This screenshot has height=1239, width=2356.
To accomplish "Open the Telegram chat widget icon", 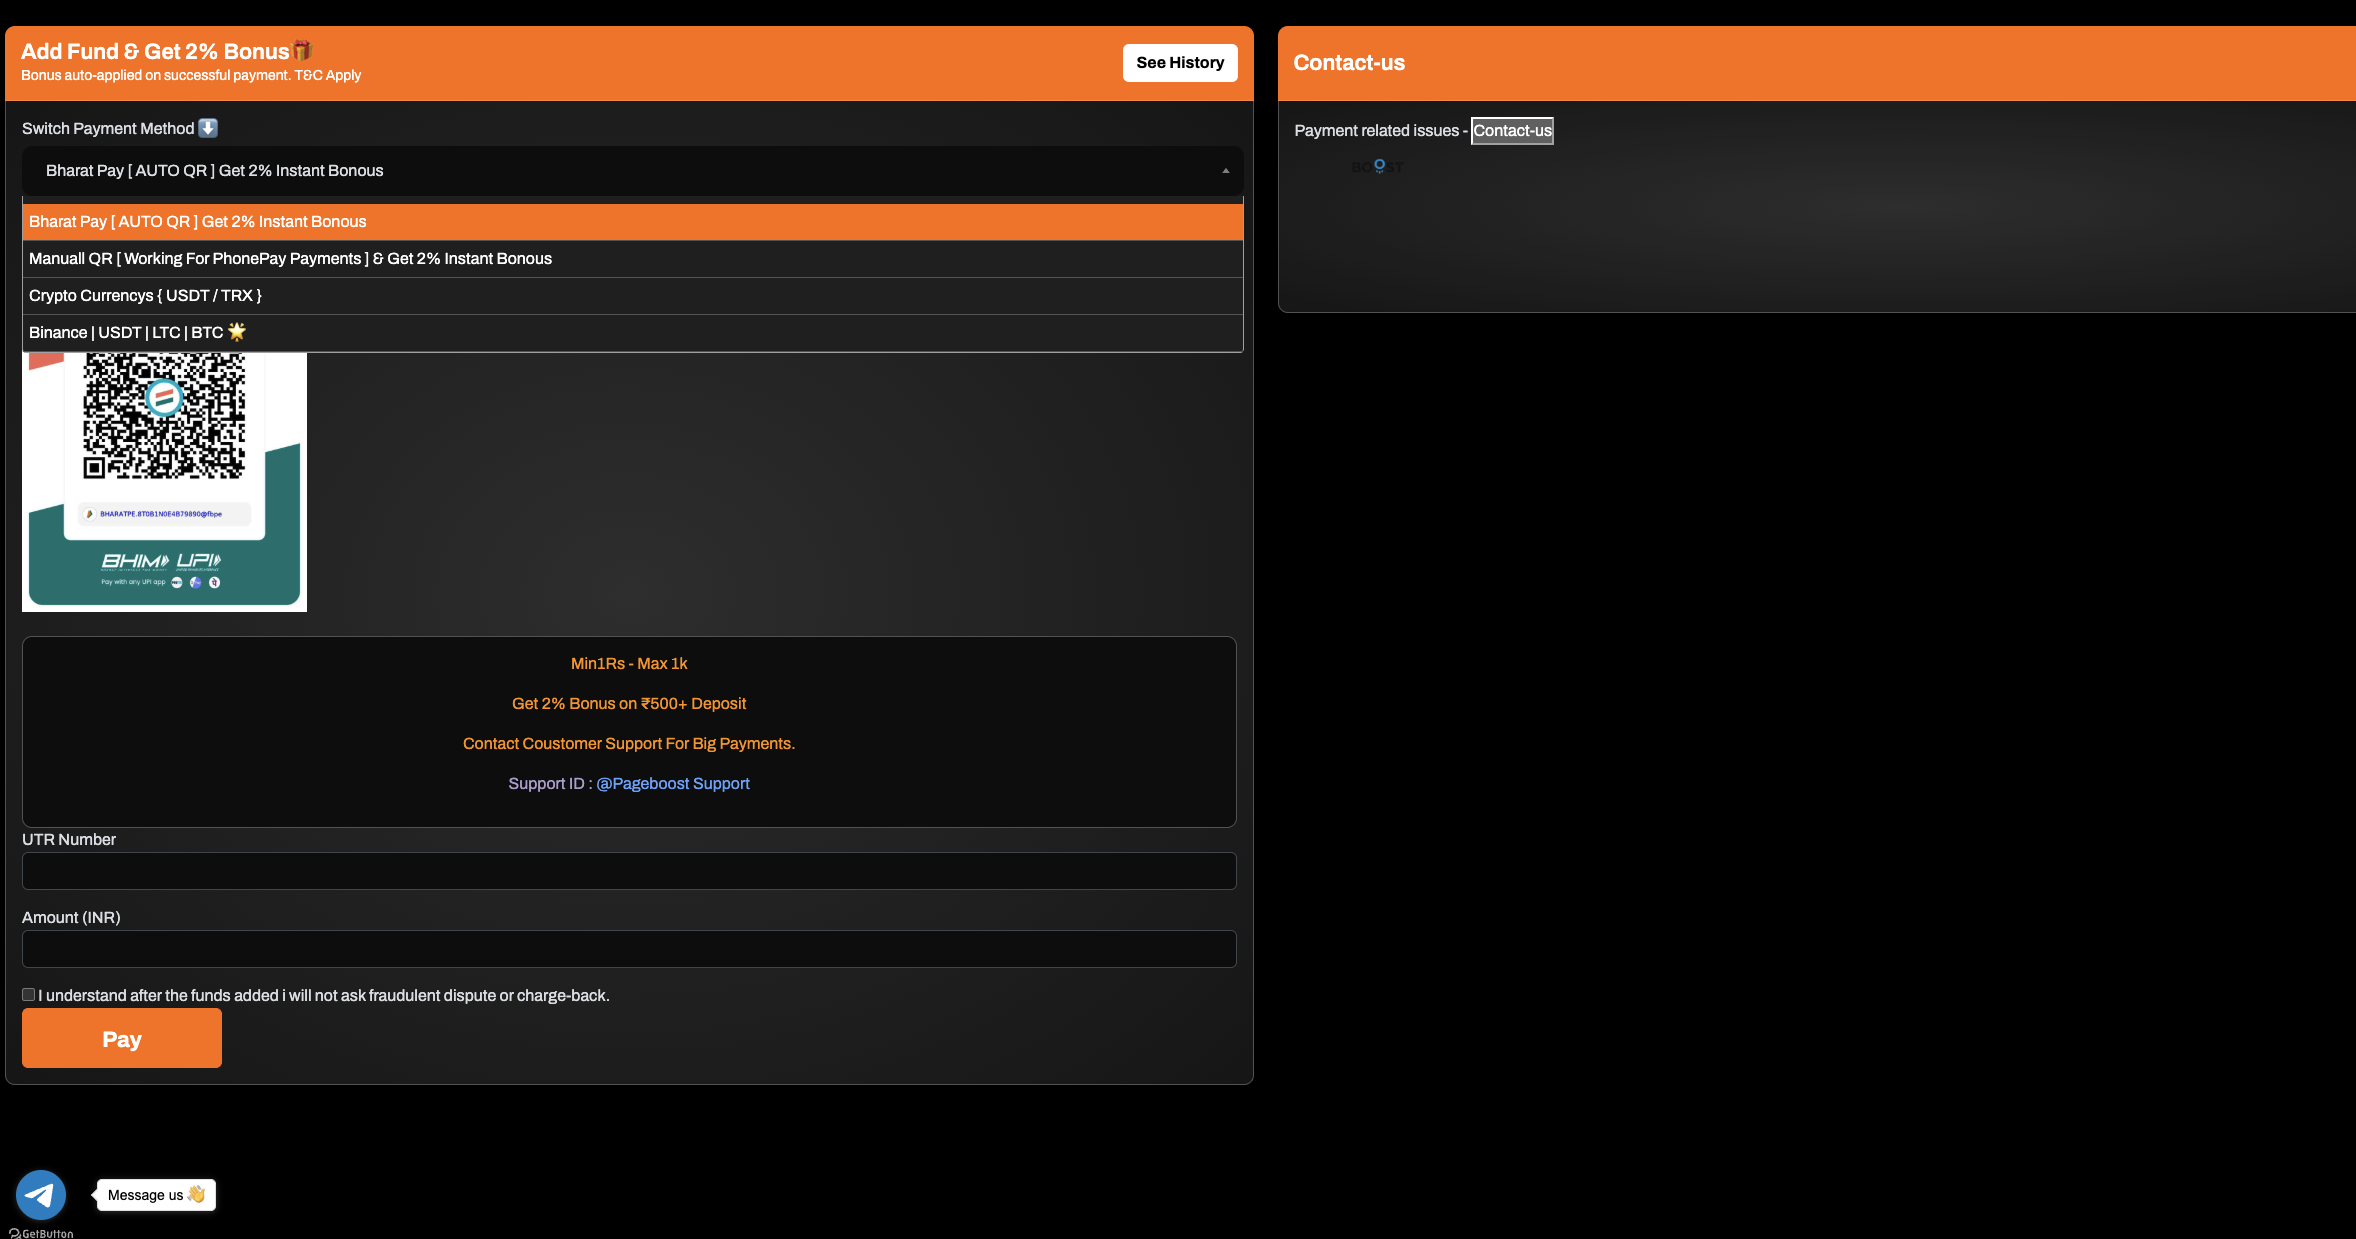I will (x=40, y=1194).
